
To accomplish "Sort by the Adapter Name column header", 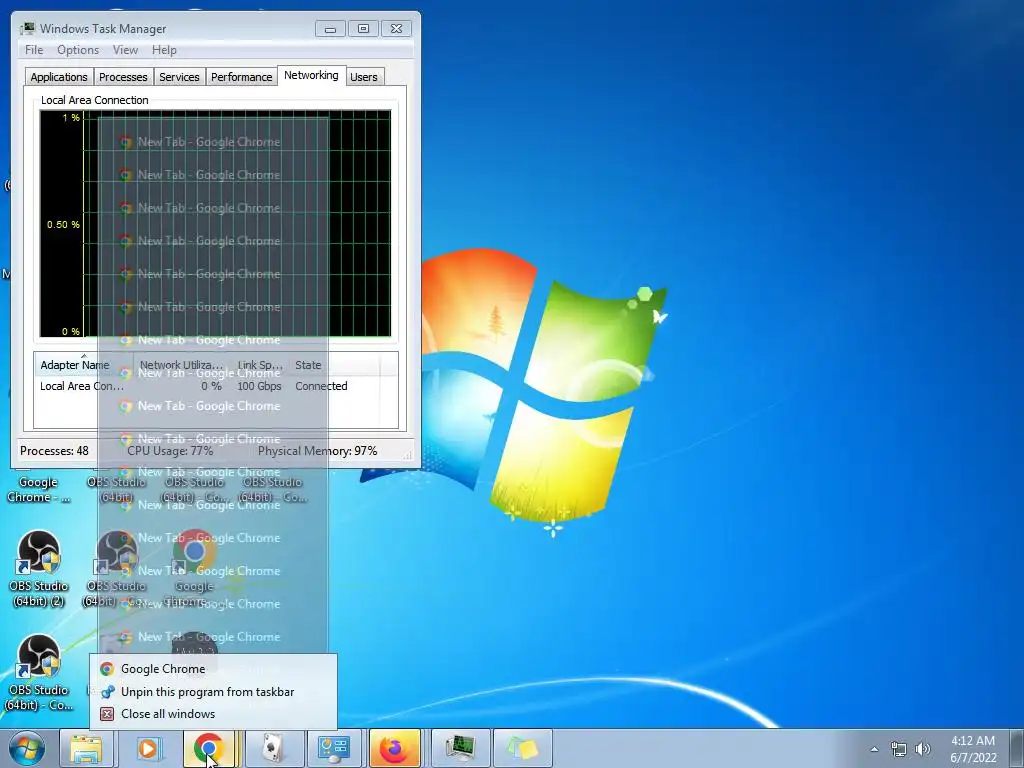I will pyautogui.click(x=84, y=365).
